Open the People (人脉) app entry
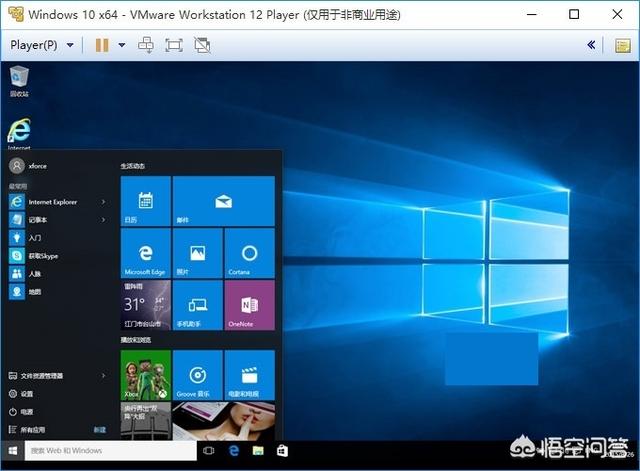640x471 pixels. (57, 274)
